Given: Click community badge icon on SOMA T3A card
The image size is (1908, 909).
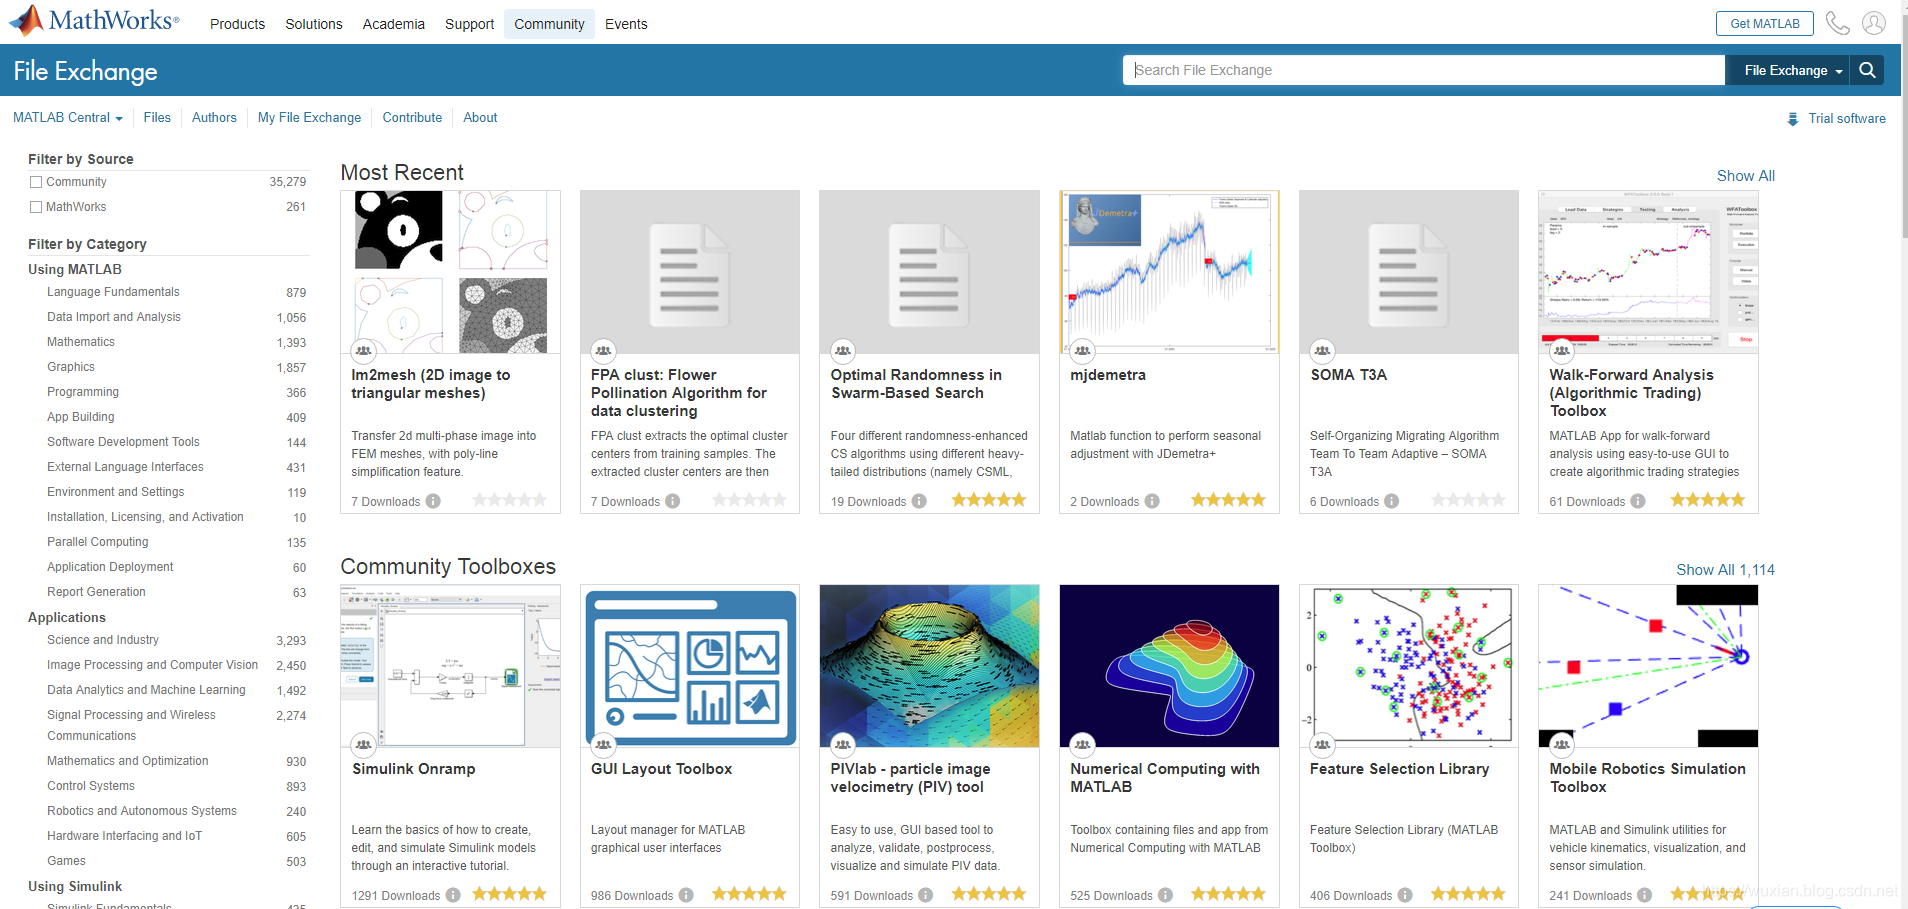Looking at the screenshot, I should click(x=1322, y=351).
